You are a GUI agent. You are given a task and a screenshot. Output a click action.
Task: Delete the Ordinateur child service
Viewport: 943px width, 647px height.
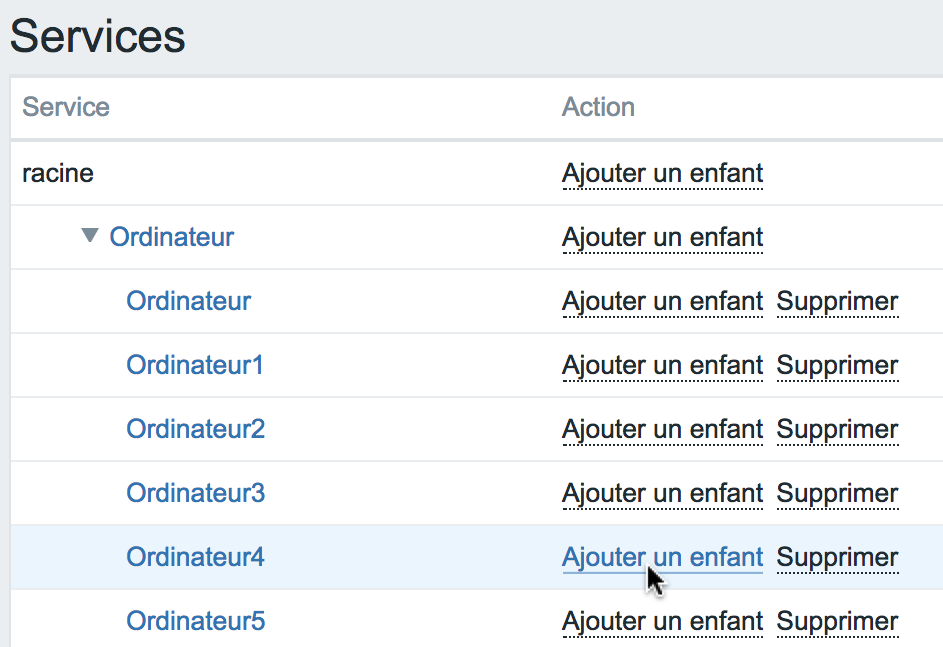[837, 301]
